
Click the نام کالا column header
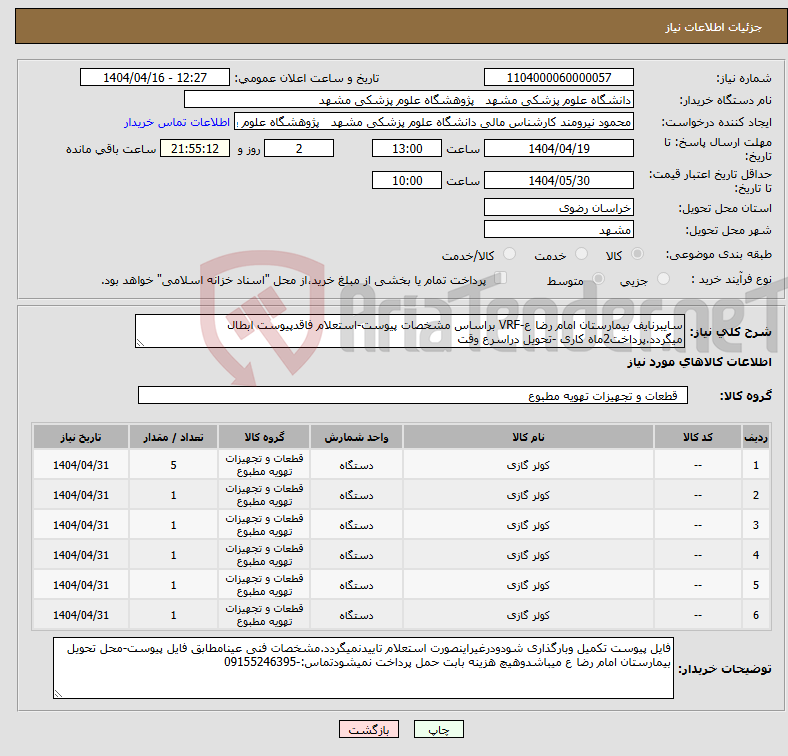[x=528, y=437]
